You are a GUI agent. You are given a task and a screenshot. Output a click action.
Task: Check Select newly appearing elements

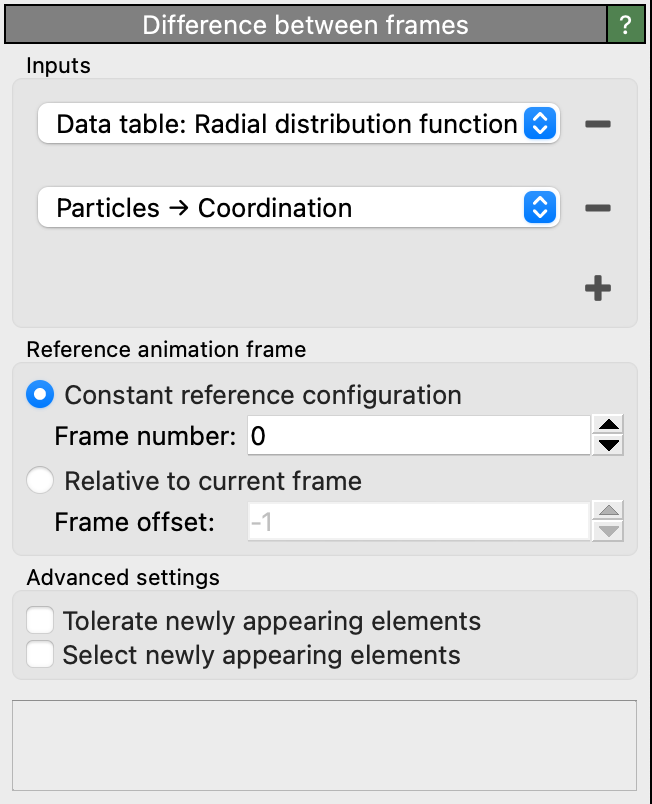(x=41, y=655)
